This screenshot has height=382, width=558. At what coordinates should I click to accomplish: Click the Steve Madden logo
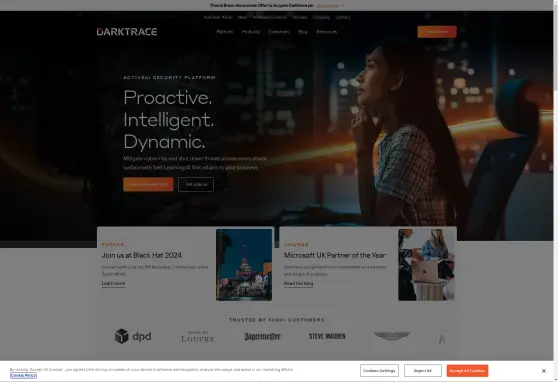[327, 336]
